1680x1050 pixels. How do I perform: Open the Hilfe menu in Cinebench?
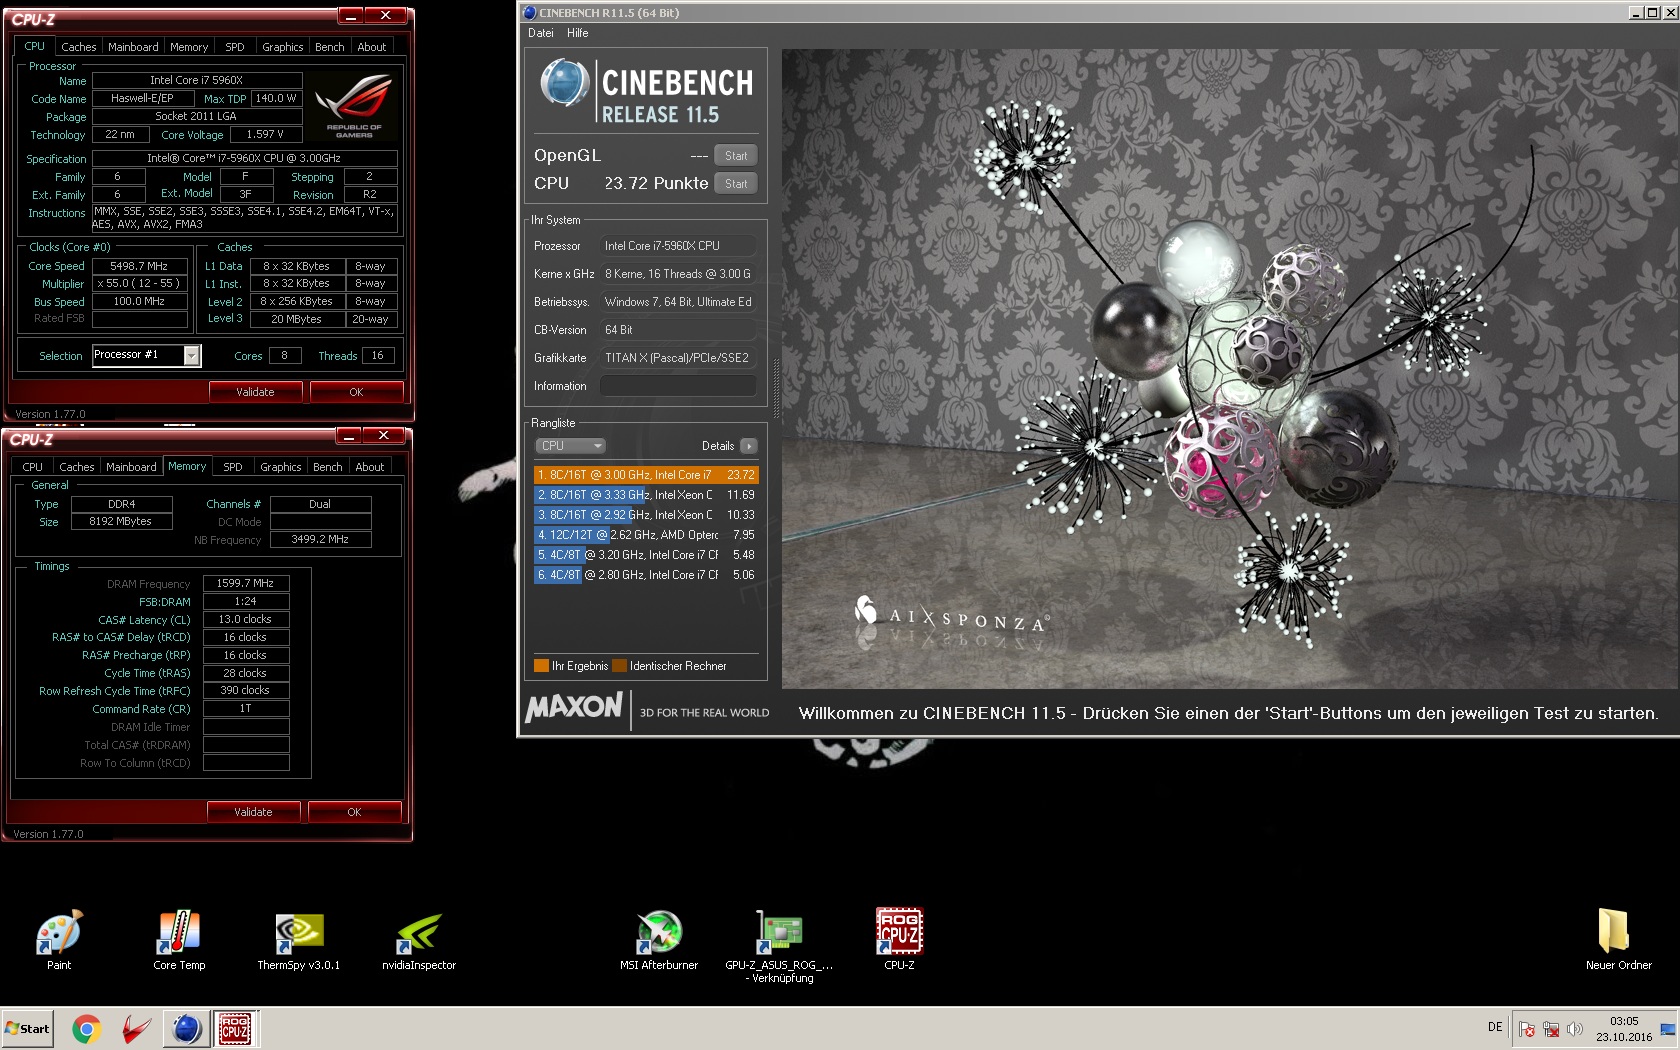578,33
